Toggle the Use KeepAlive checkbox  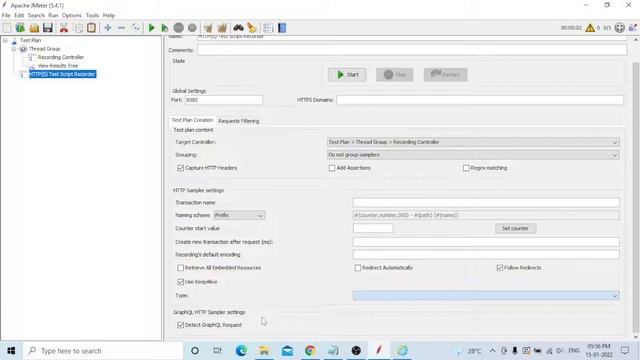(180, 282)
